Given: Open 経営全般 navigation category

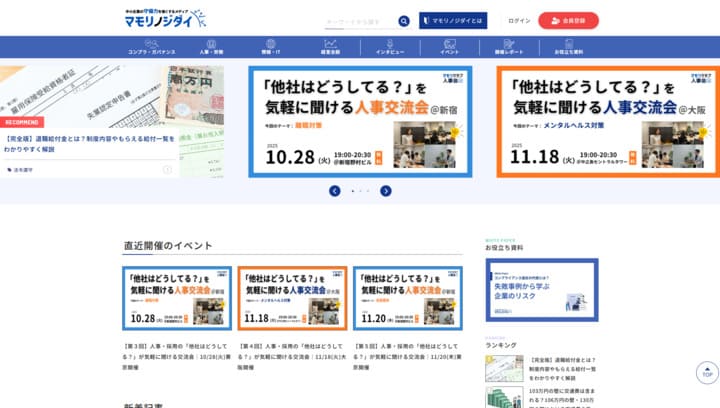Looking at the screenshot, I should point(330,47).
